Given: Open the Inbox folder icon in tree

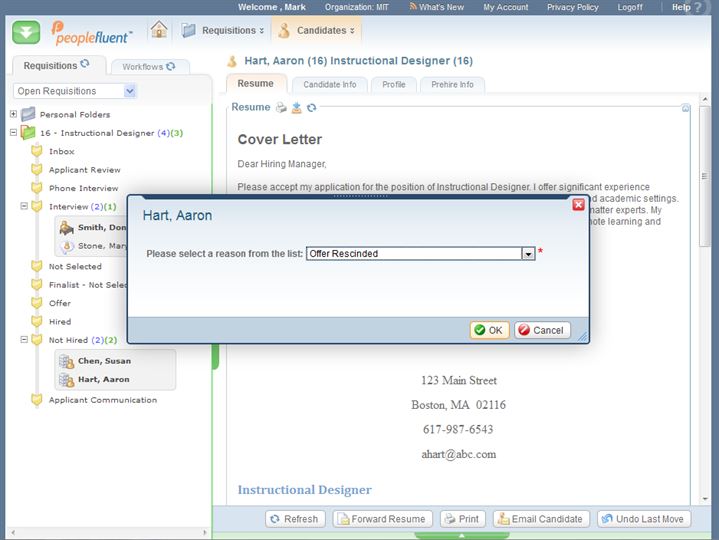Looking at the screenshot, I should (x=37, y=151).
